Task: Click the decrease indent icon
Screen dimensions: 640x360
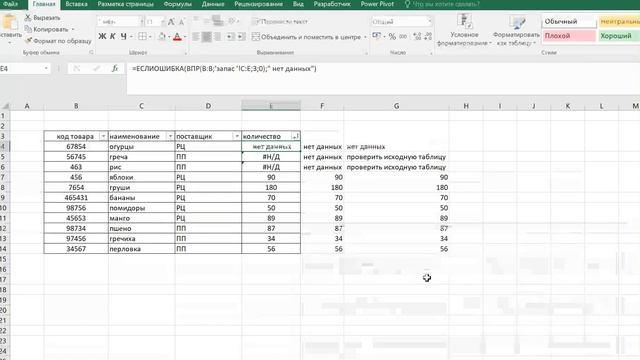Action: point(230,37)
